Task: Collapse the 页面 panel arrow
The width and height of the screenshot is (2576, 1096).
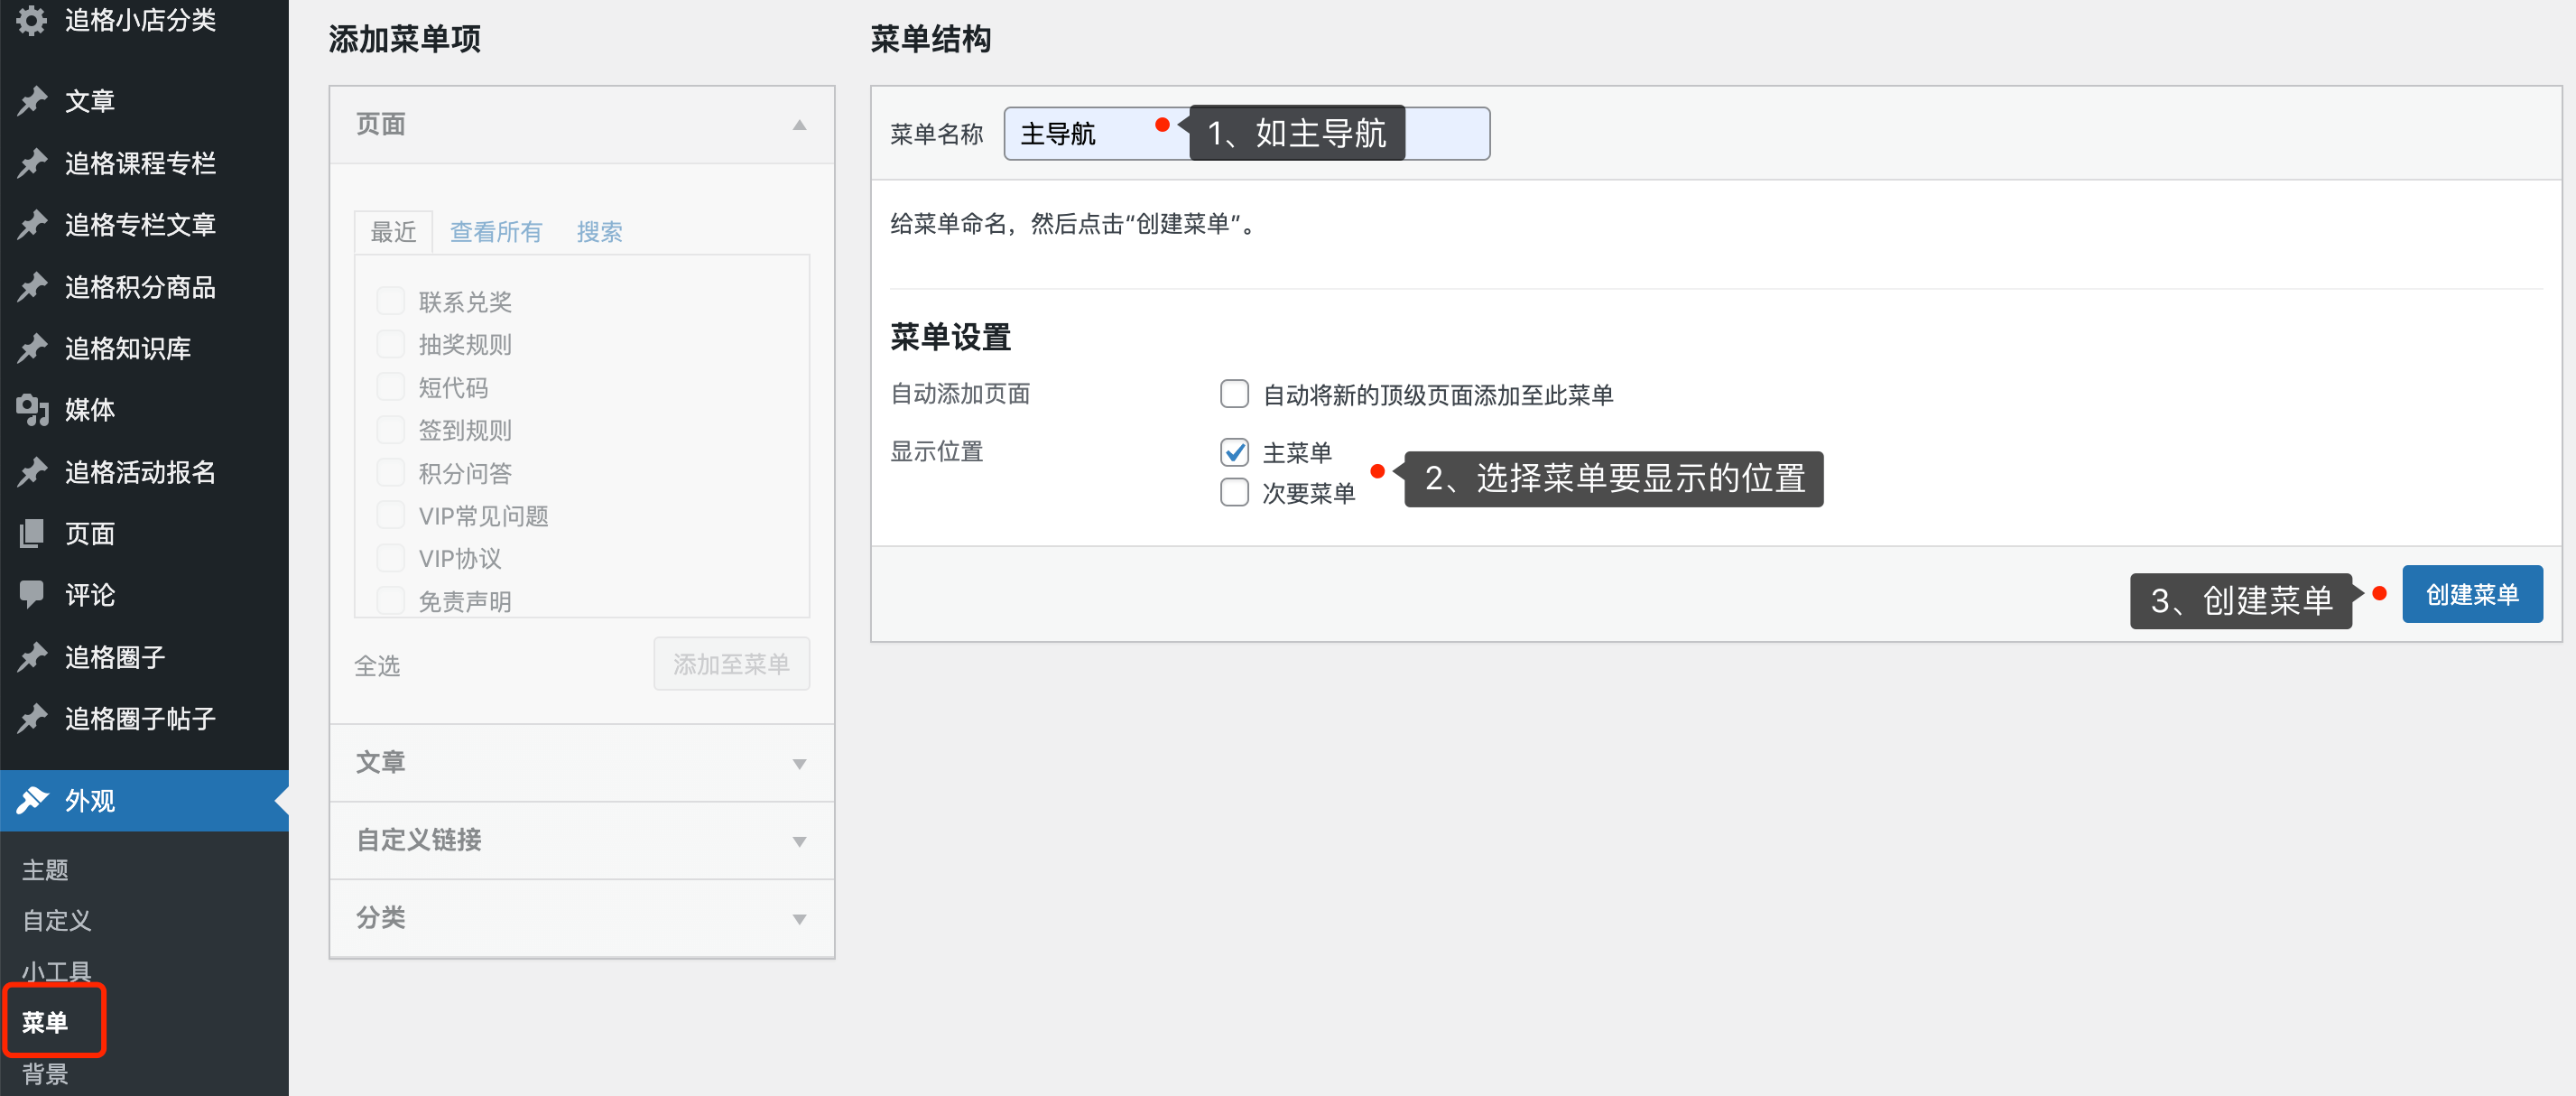Action: point(799,125)
